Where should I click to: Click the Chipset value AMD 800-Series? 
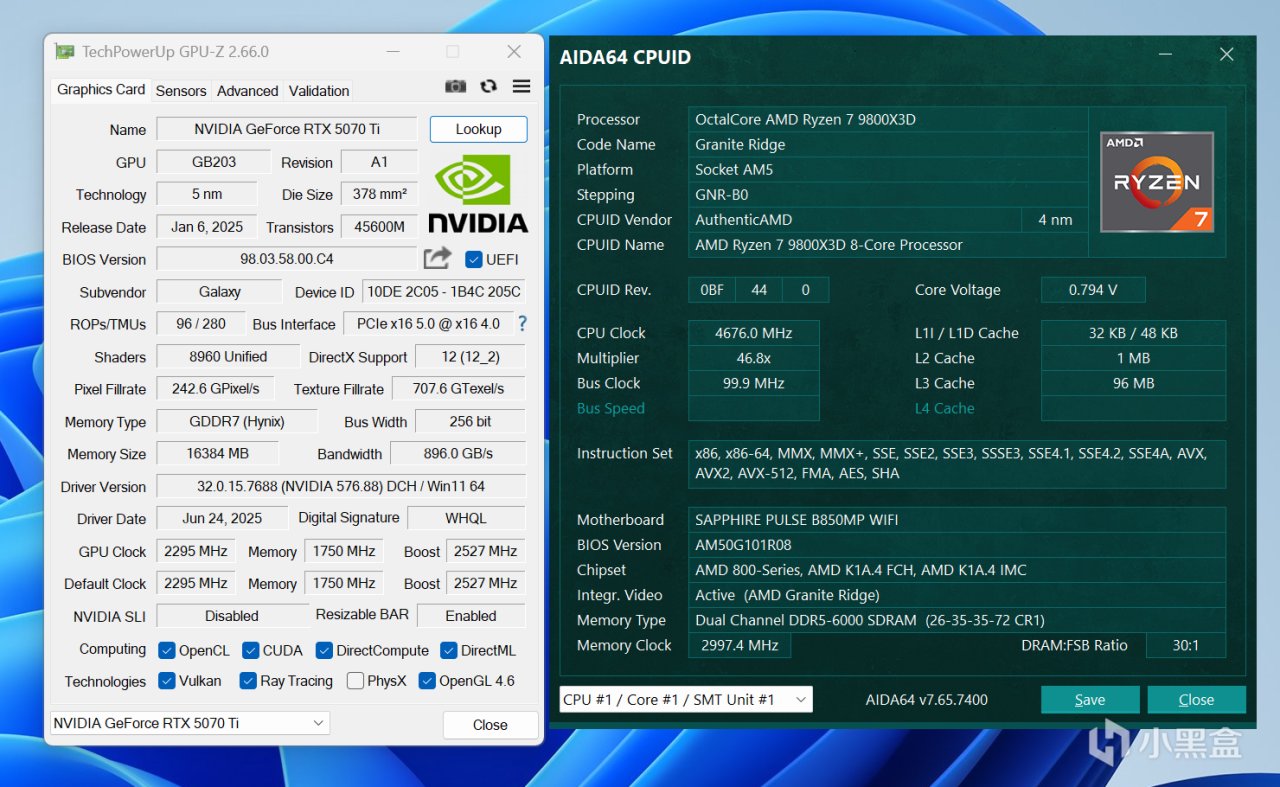point(957,570)
